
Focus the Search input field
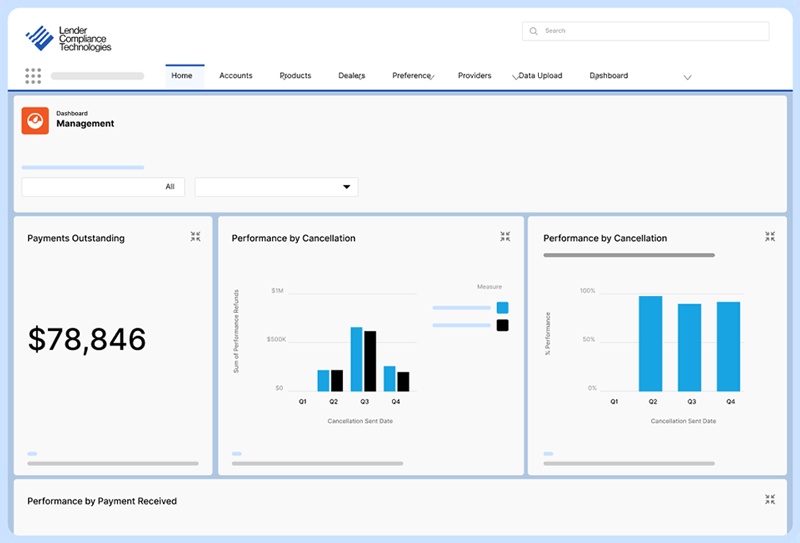point(645,31)
